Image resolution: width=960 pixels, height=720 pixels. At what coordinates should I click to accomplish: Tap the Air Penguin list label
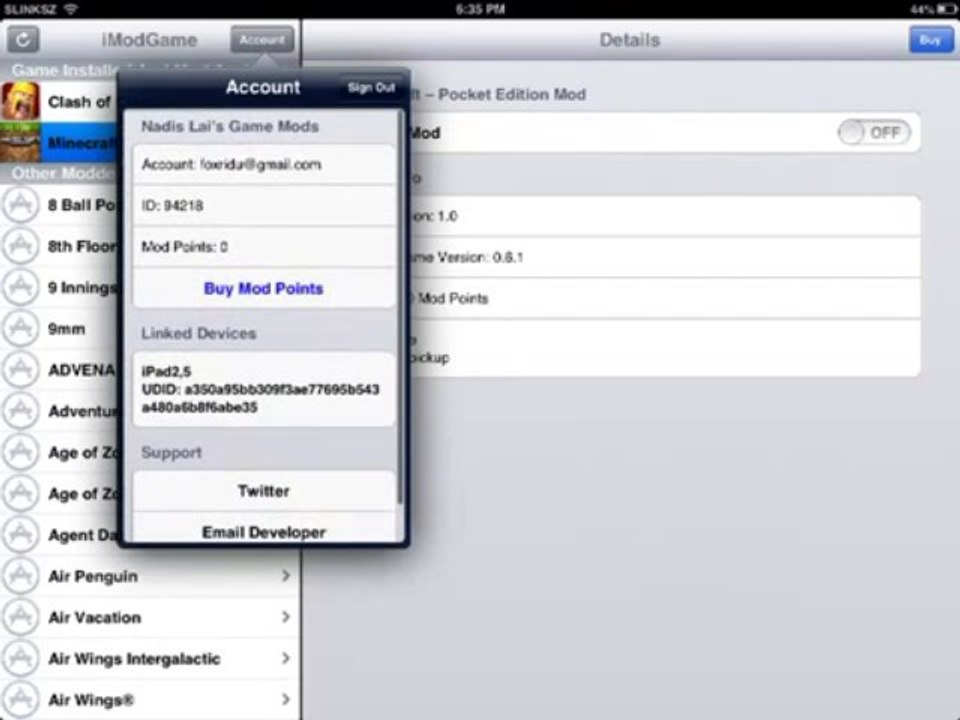pyautogui.click(x=93, y=576)
